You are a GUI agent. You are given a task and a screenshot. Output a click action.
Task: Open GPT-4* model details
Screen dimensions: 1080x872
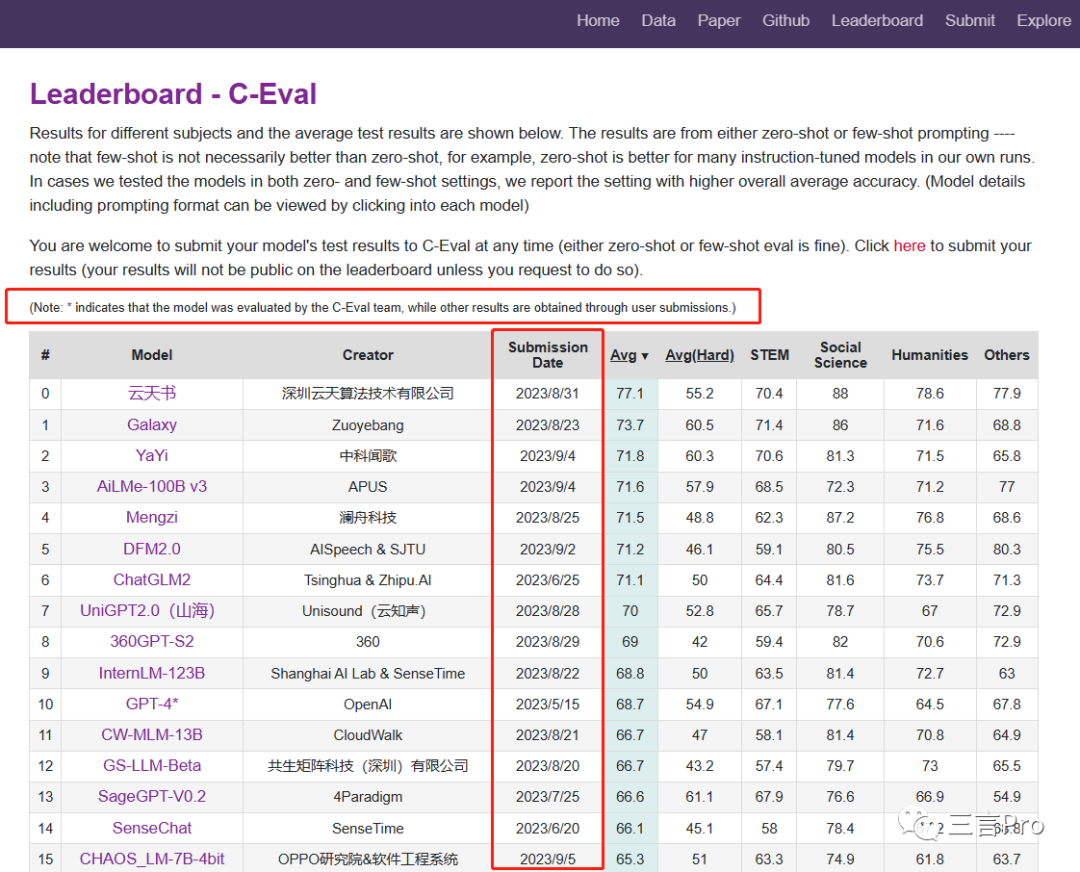(x=152, y=704)
